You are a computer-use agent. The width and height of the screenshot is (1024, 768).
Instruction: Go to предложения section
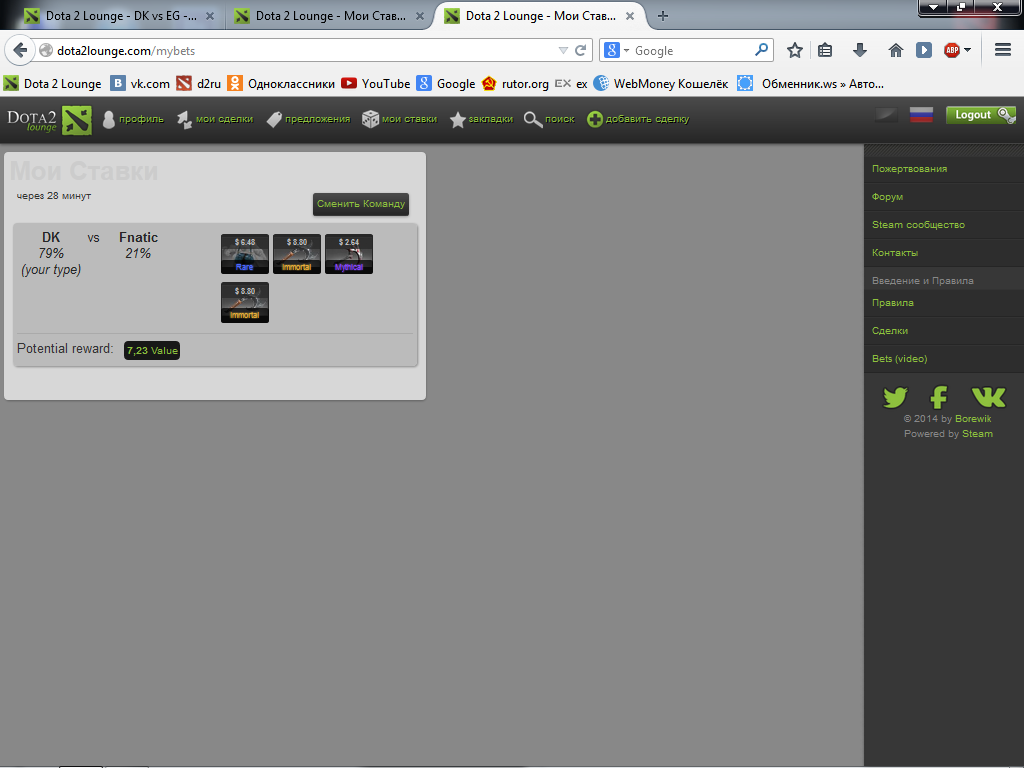point(308,119)
